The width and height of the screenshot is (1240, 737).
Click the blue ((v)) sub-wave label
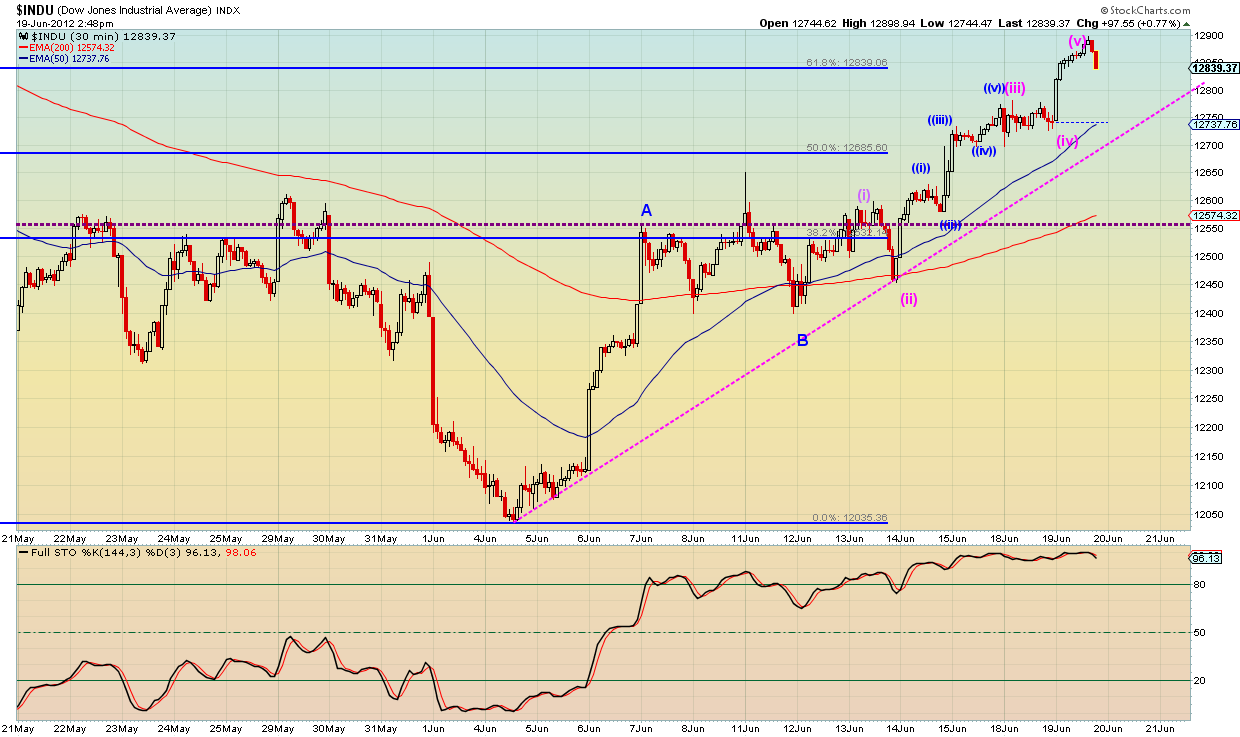coord(993,88)
